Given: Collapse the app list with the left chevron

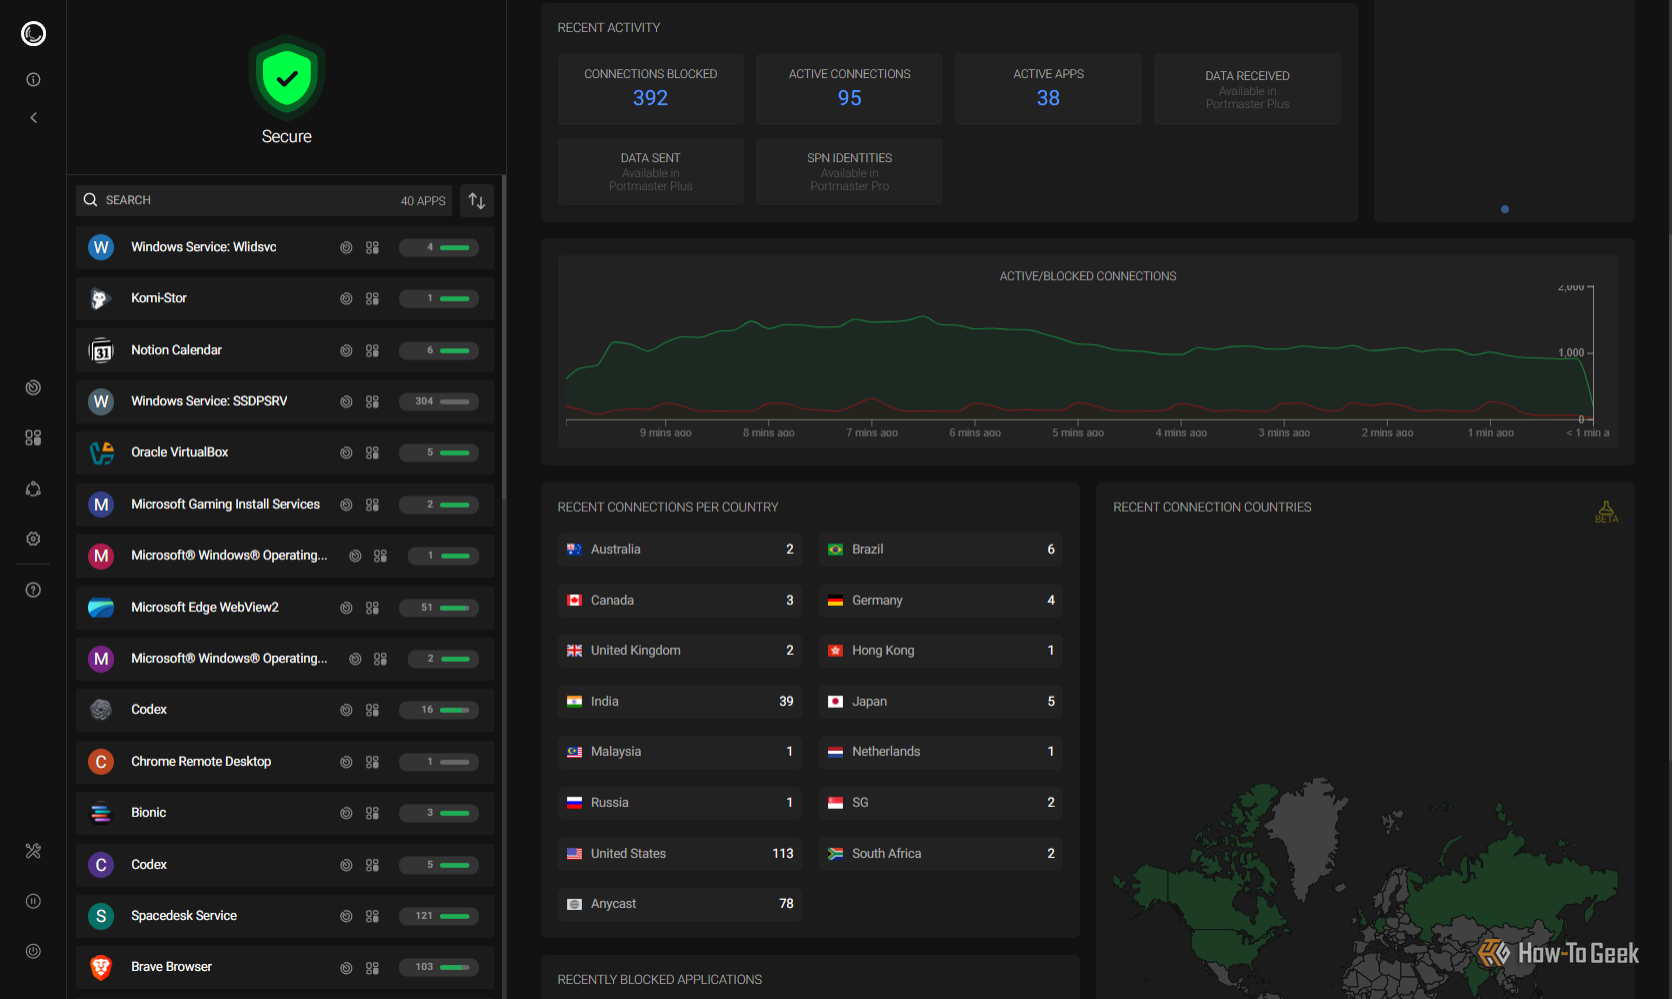Looking at the screenshot, I should 33,118.
